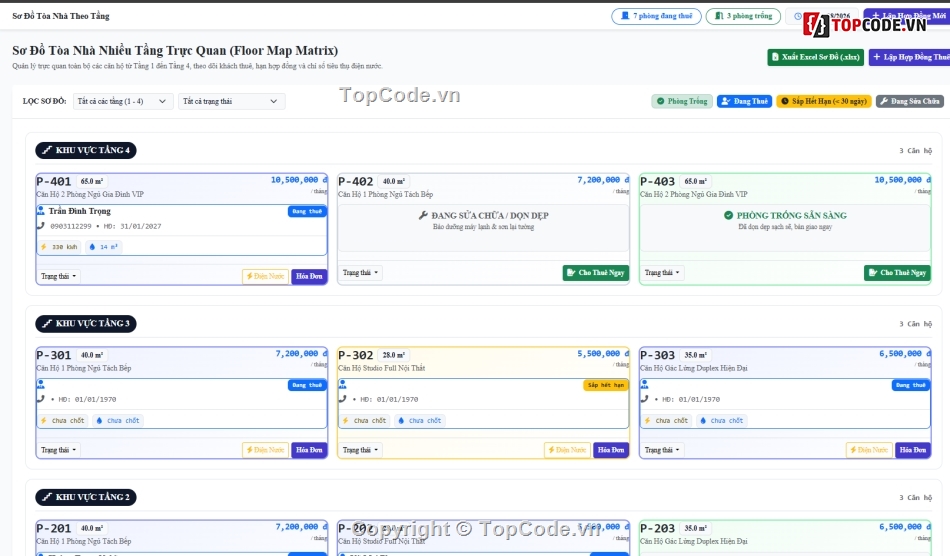Click 'Cho Thuê Ngay' on P-403 card
Screen dimensions: 950x556
[x=897, y=273]
